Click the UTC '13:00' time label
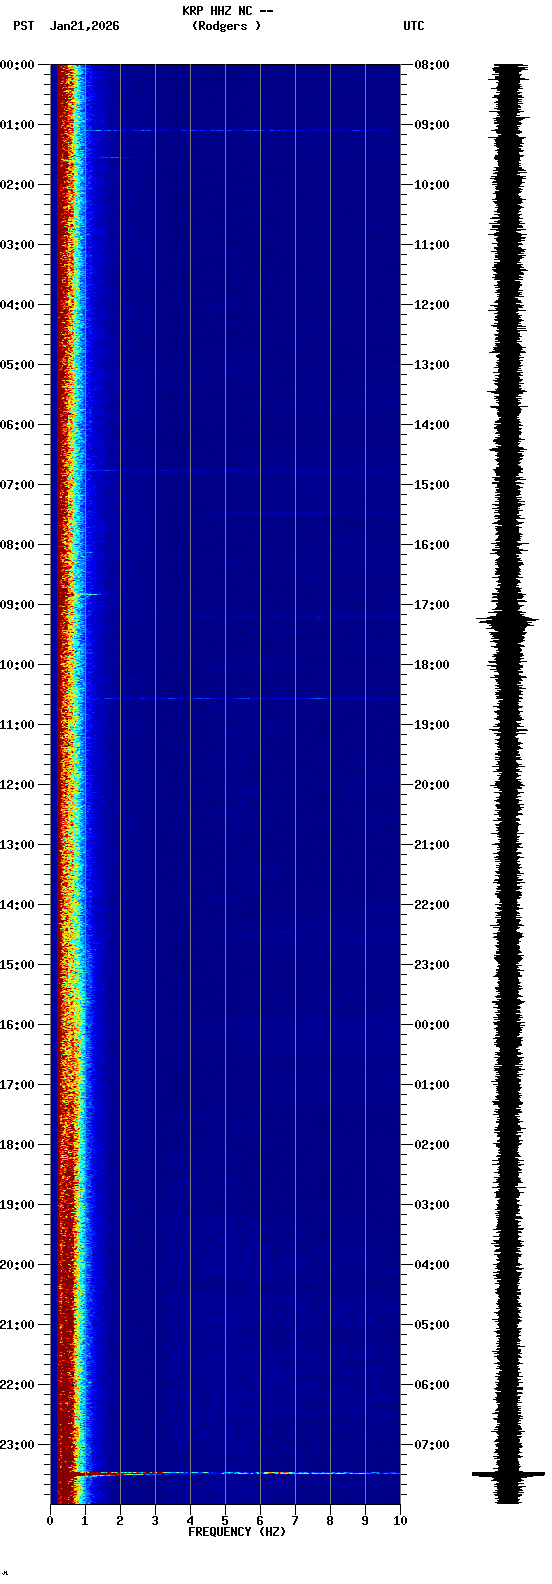Screen dimensions: 552x1584 pos(431,365)
